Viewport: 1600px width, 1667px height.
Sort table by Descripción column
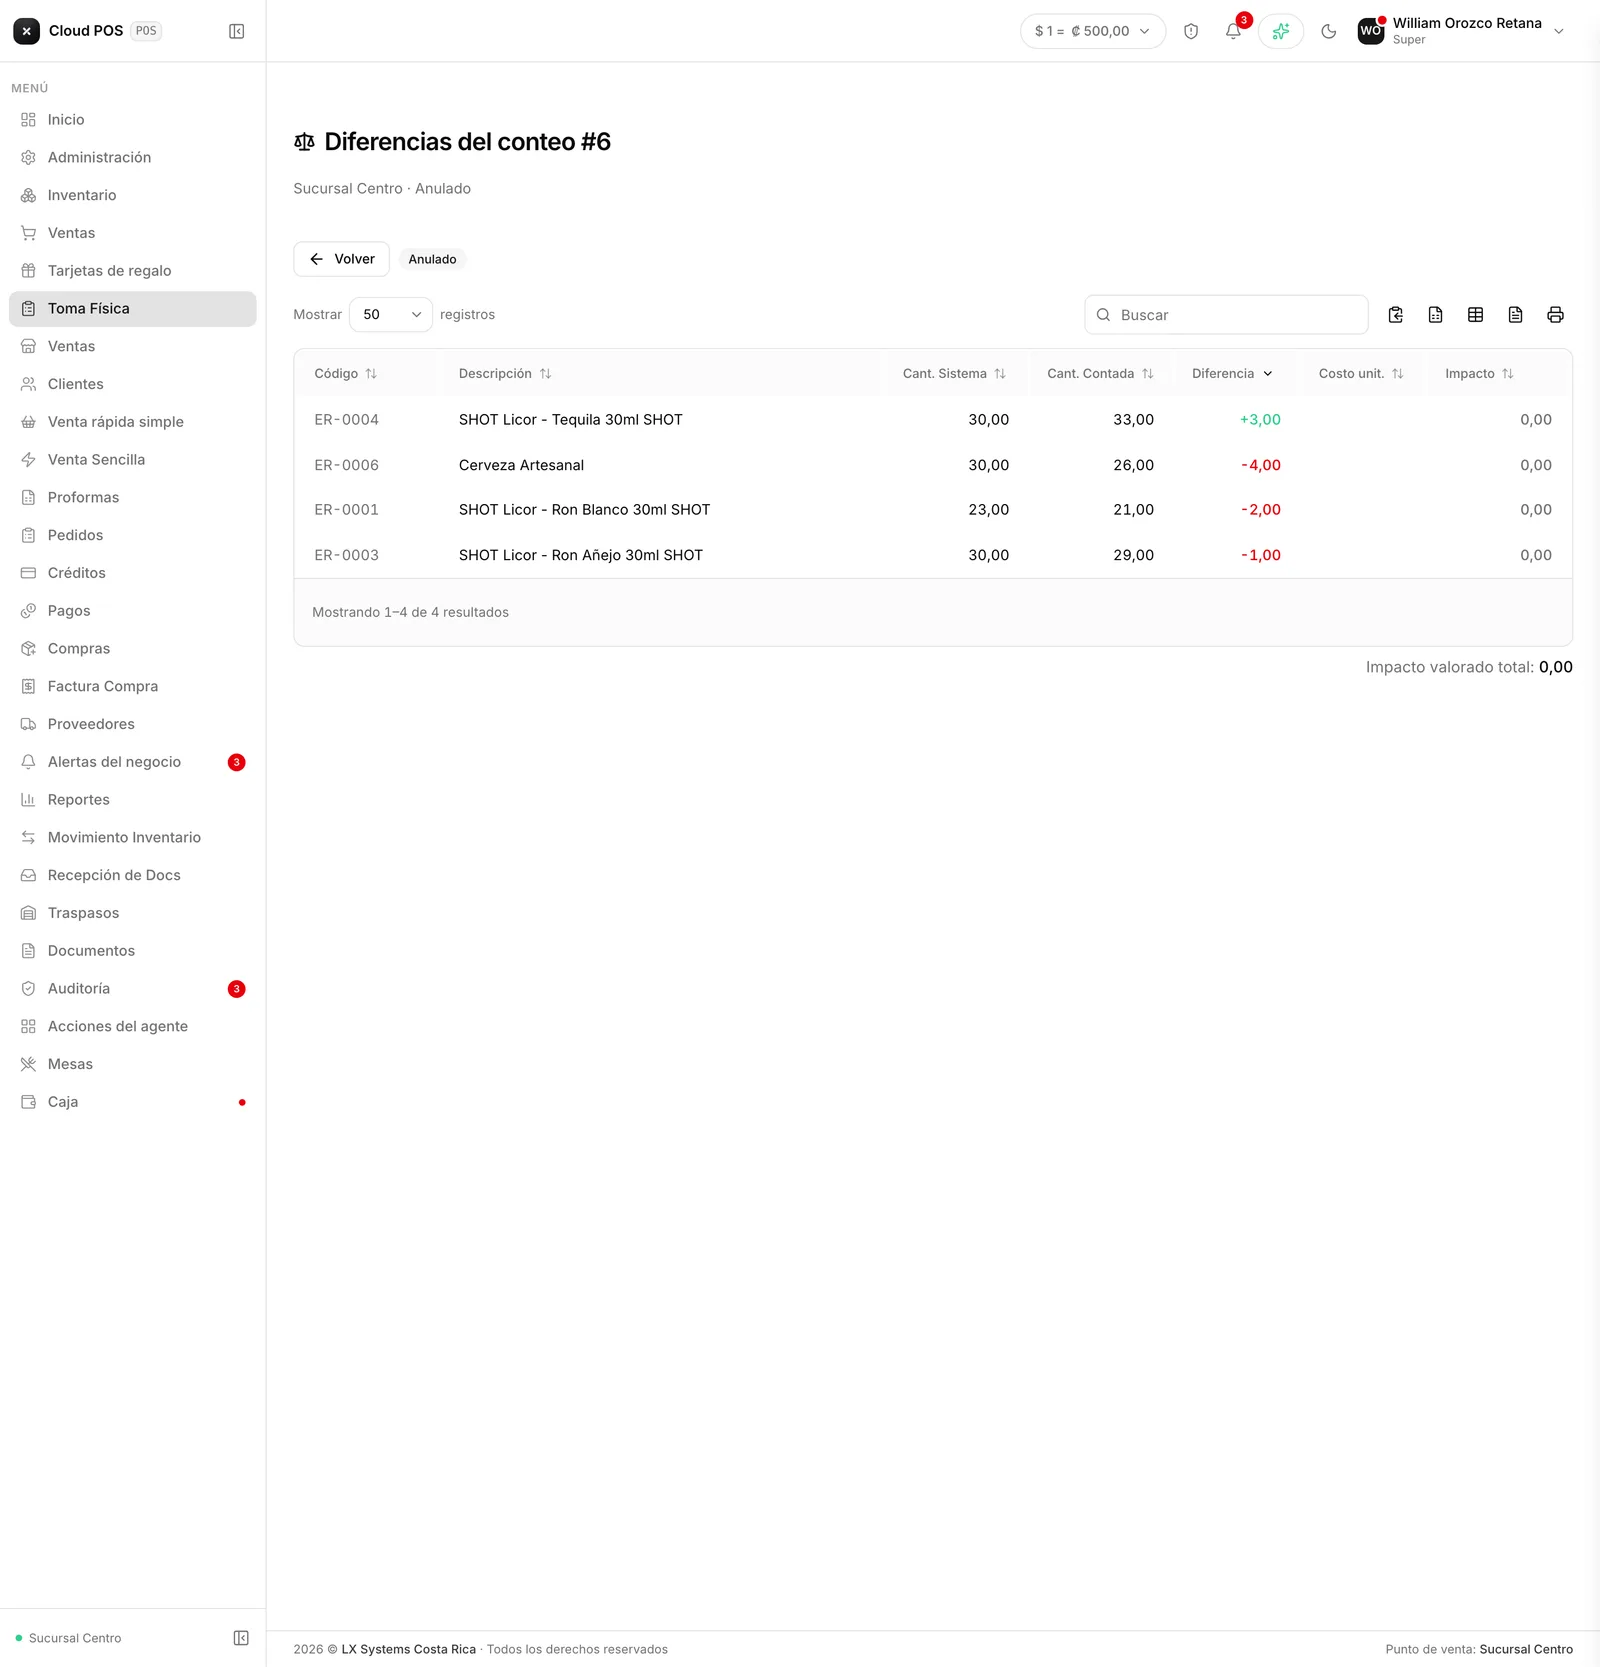click(505, 373)
